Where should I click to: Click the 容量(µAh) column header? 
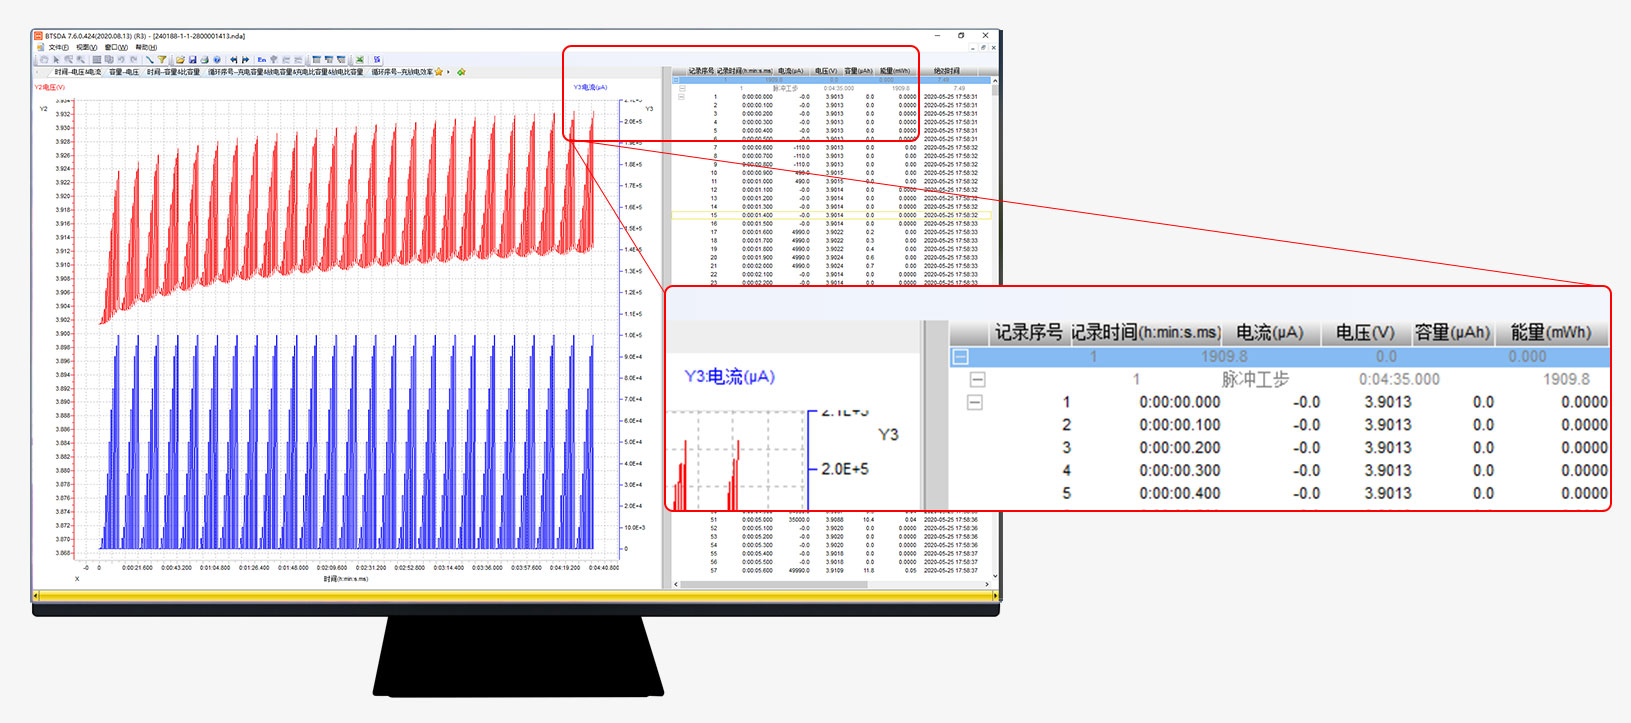[x=858, y=71]
